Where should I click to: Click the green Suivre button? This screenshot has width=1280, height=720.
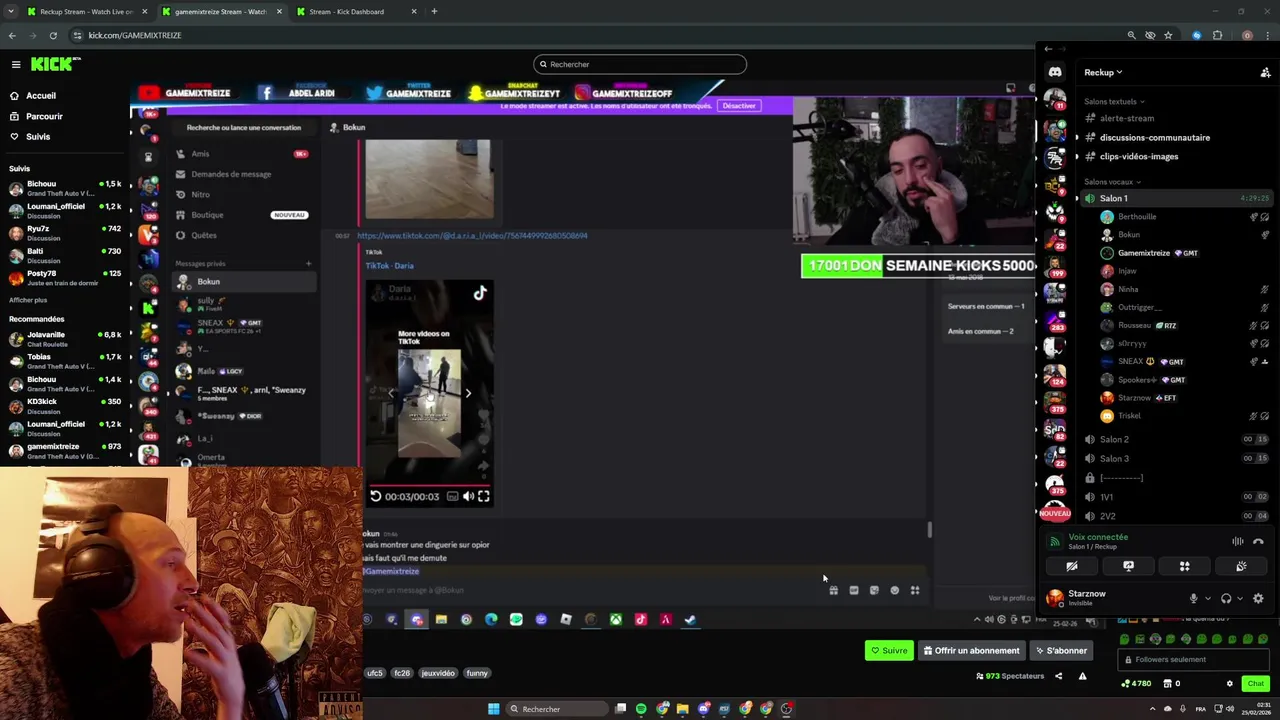pos(889,651)
